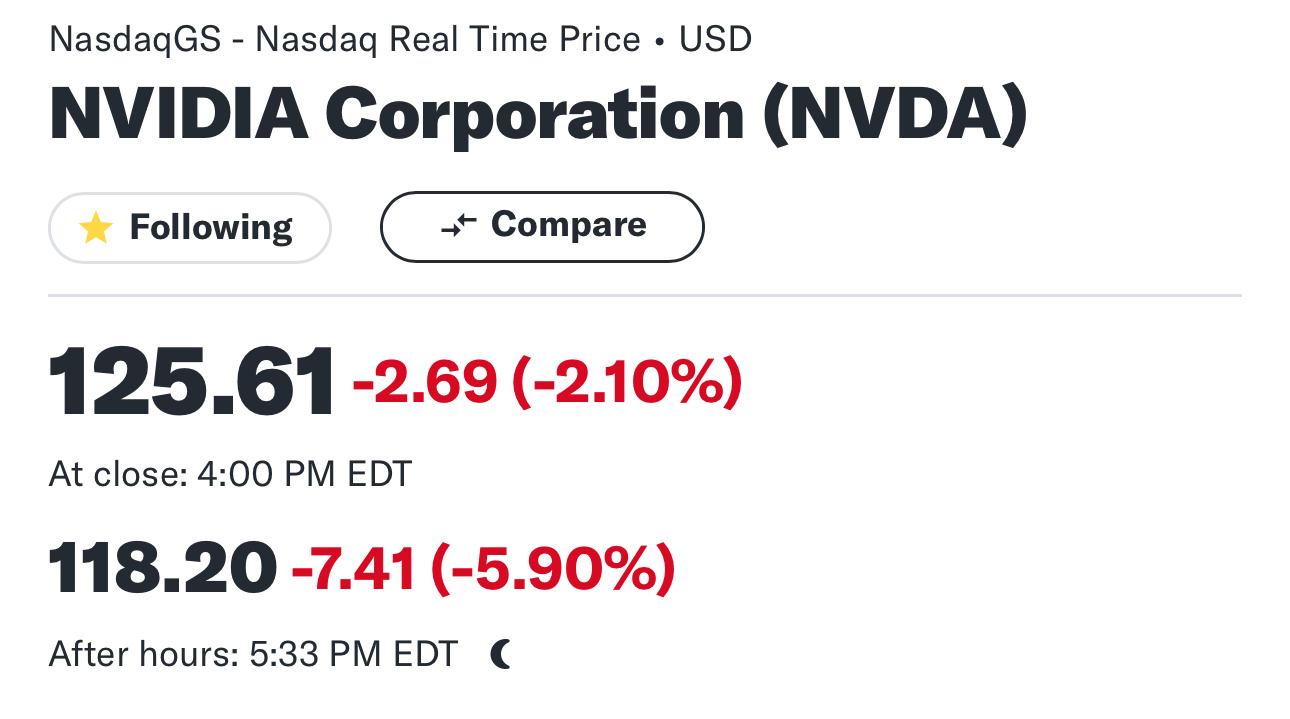Click the closing price 125.61

click(x=192, y=382)
